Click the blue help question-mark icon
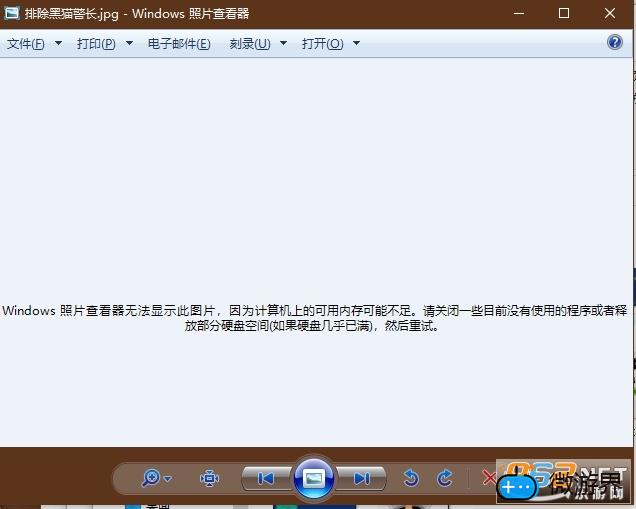The image size is (636, 509). click(615, 42)
